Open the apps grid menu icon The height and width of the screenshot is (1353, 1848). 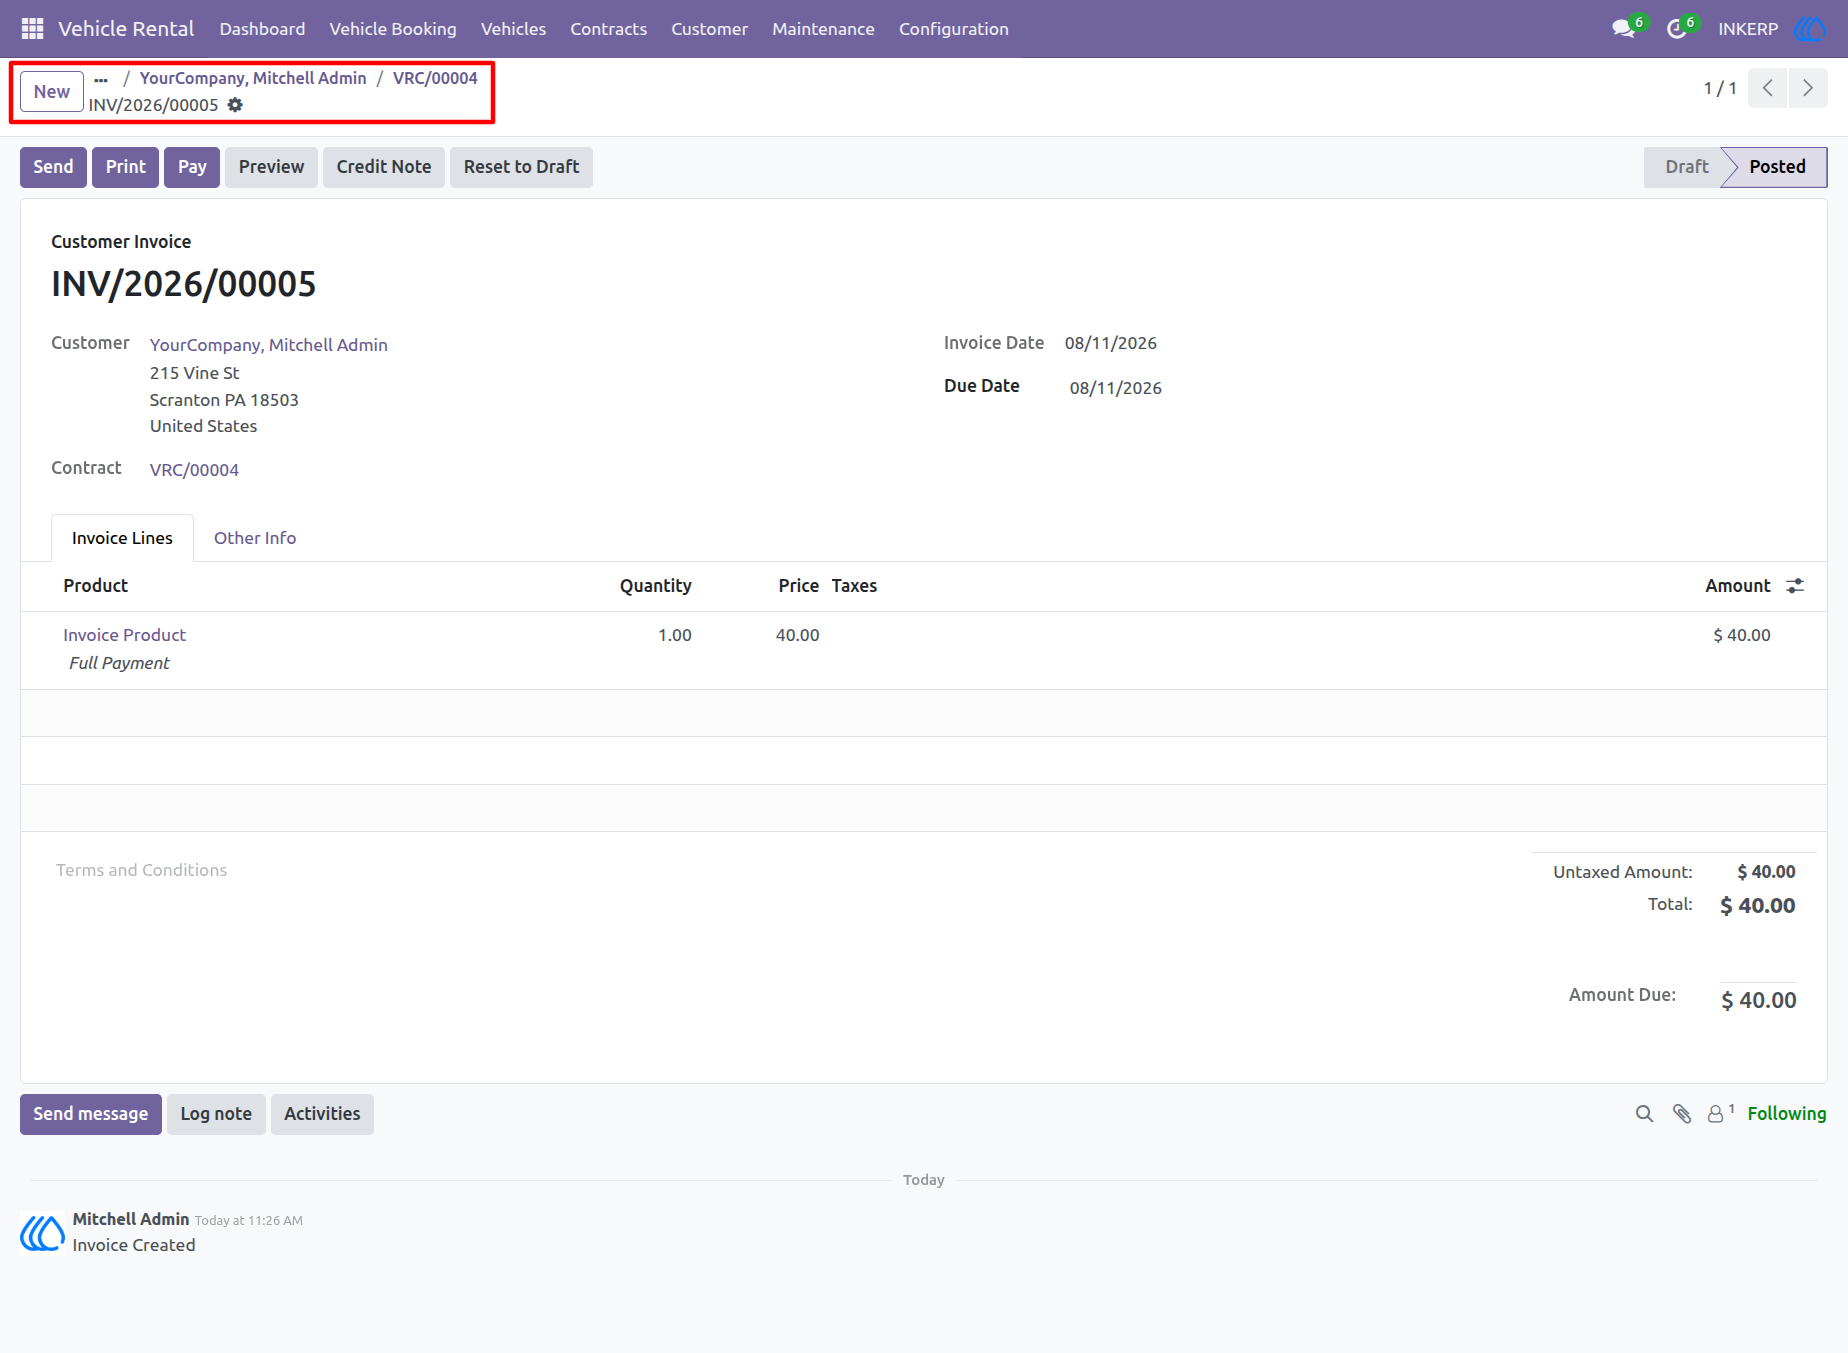pos(32,29)
